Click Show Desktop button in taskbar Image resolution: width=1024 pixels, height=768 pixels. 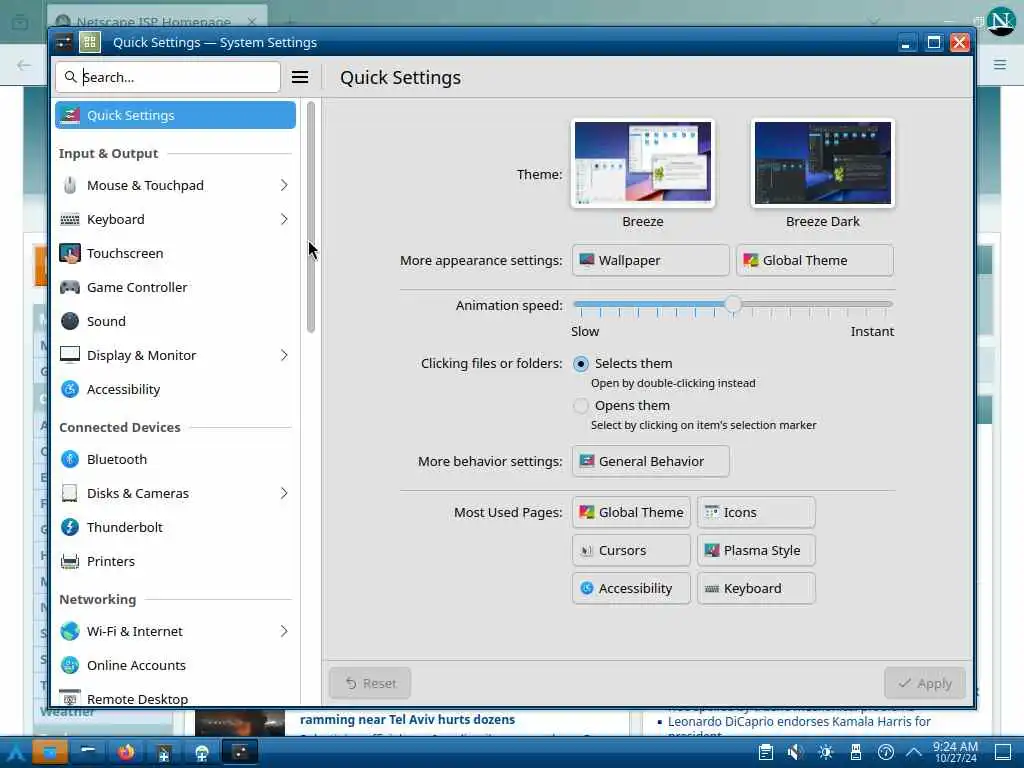tap(1003, 752)
